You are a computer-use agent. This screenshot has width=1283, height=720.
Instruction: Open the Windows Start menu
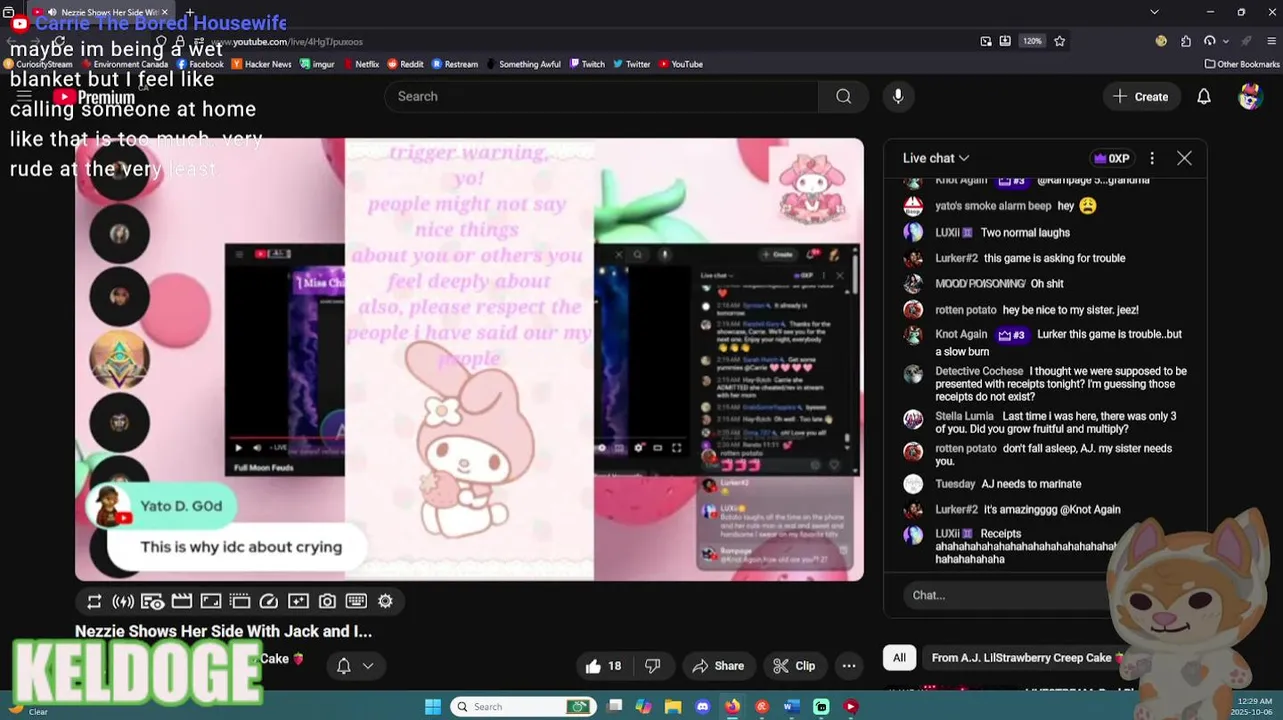(x=433, y=706)
